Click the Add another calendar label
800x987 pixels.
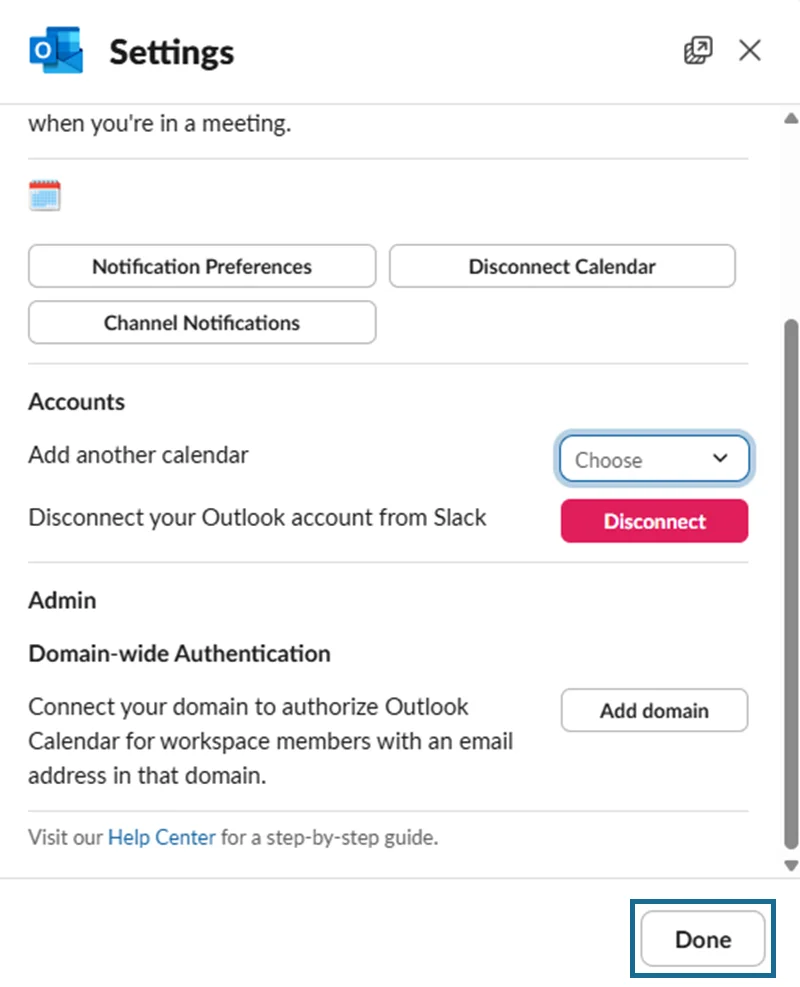click(x=138, y=455)
